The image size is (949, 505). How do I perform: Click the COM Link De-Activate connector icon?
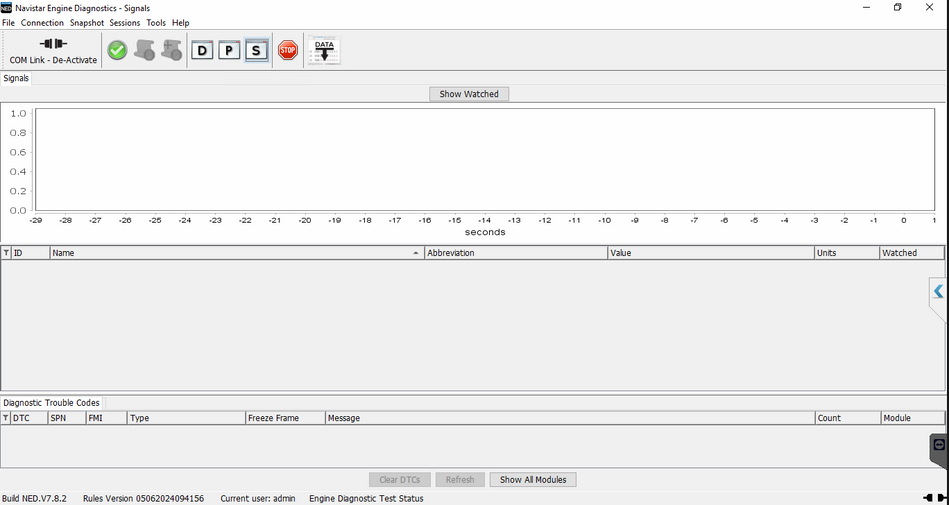(53, 44)
